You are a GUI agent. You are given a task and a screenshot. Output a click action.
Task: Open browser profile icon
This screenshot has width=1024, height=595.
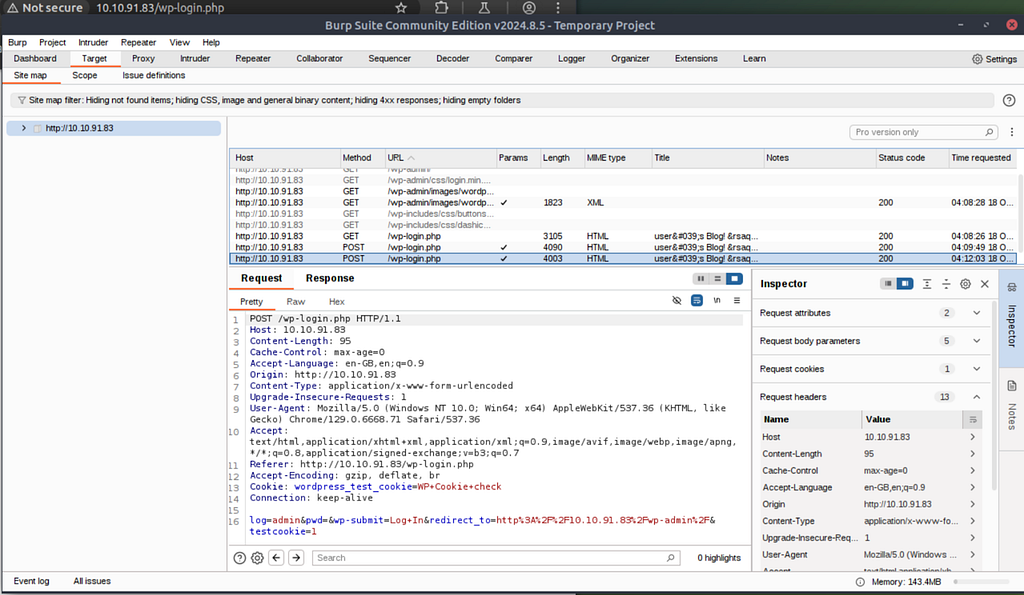pos(529,8)
